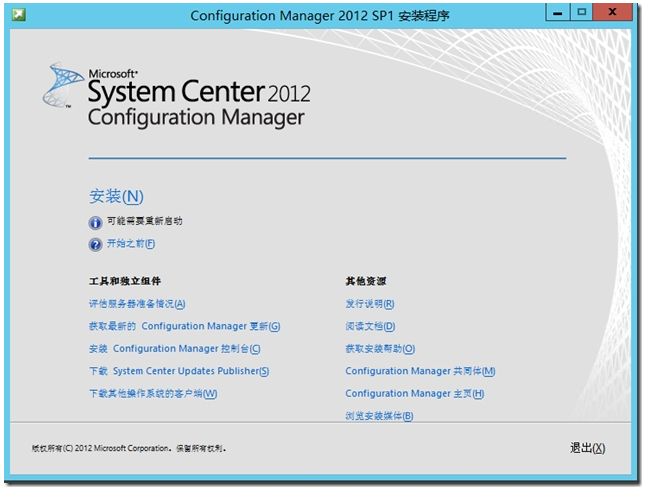Open the 发行说明(R) release notes link
646x489 pixels.
click(370, 304)
